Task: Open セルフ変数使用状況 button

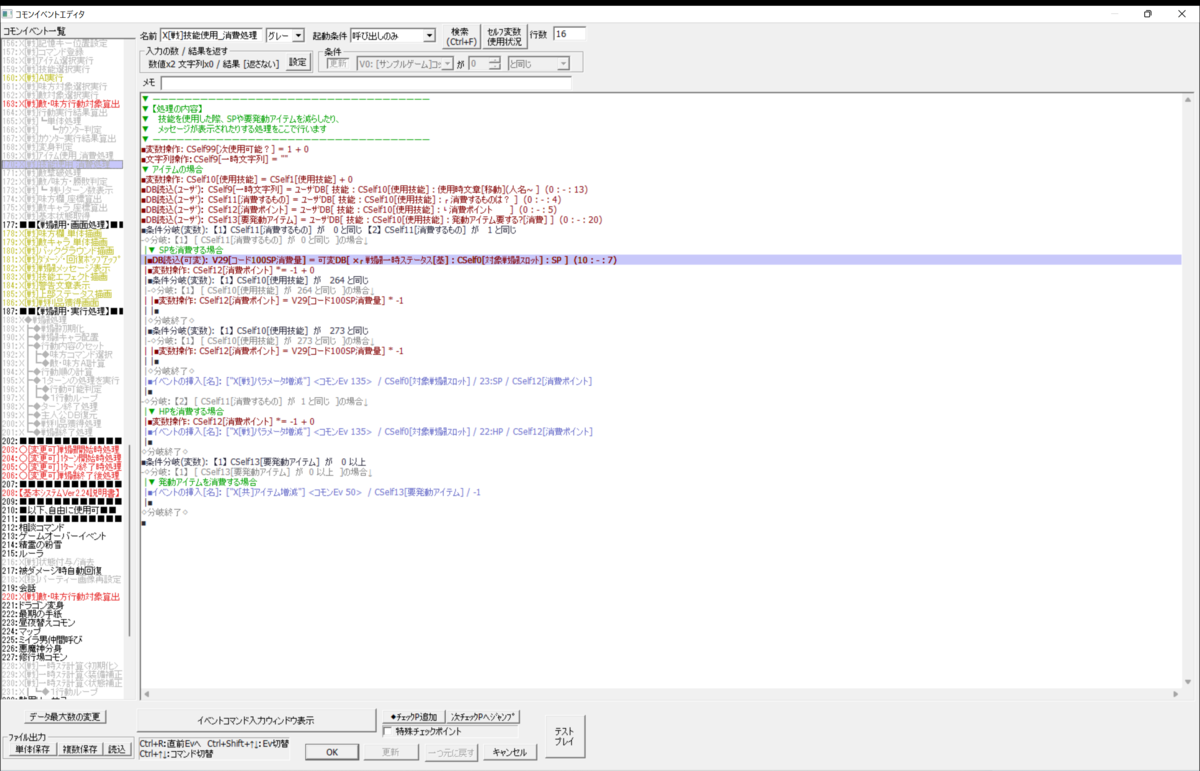Action: click(x=503, y=36)
